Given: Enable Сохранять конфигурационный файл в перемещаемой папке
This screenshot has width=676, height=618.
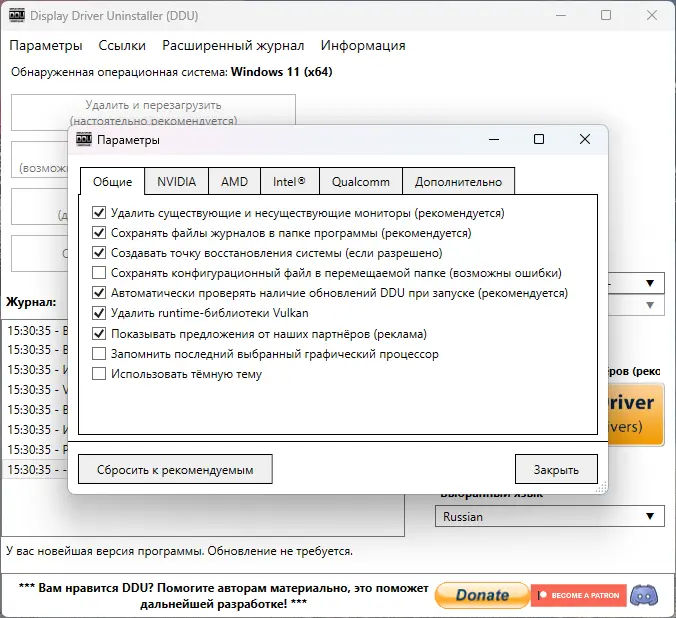Looking at the screenshot, I should tap(99, 273).
